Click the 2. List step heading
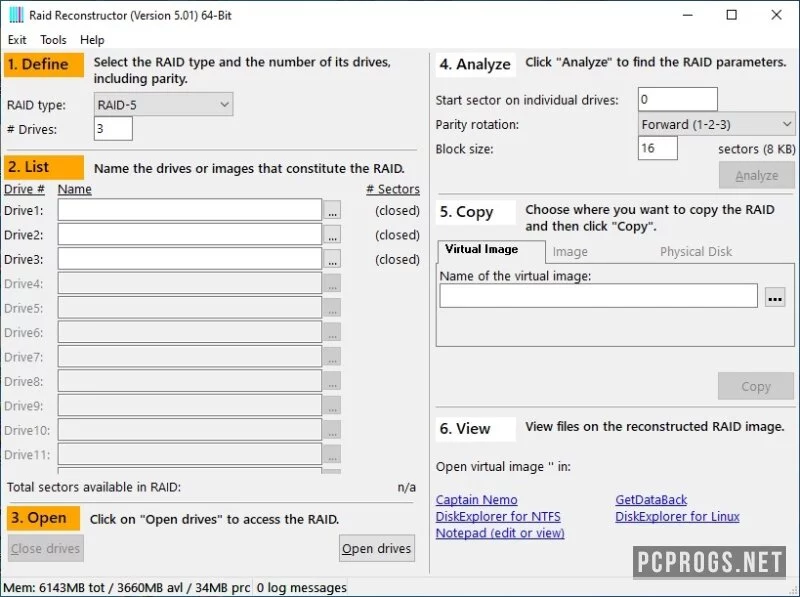The height and width of the screenshot is (597, 800). (44, 167)
